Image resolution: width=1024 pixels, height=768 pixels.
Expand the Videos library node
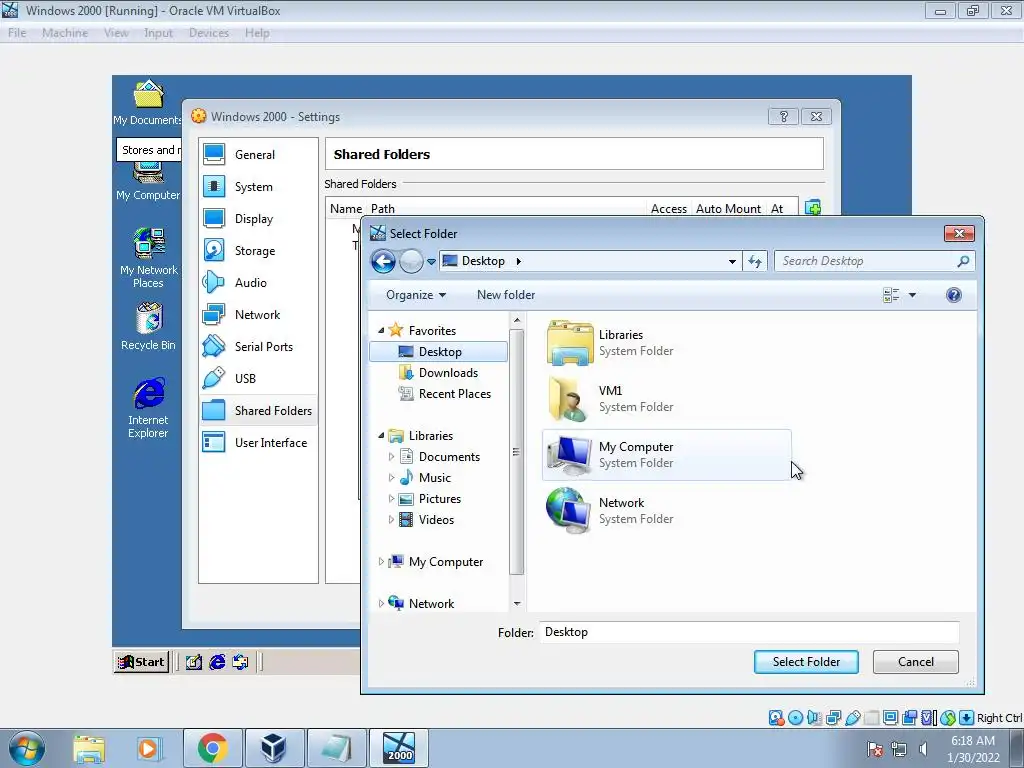391,520
